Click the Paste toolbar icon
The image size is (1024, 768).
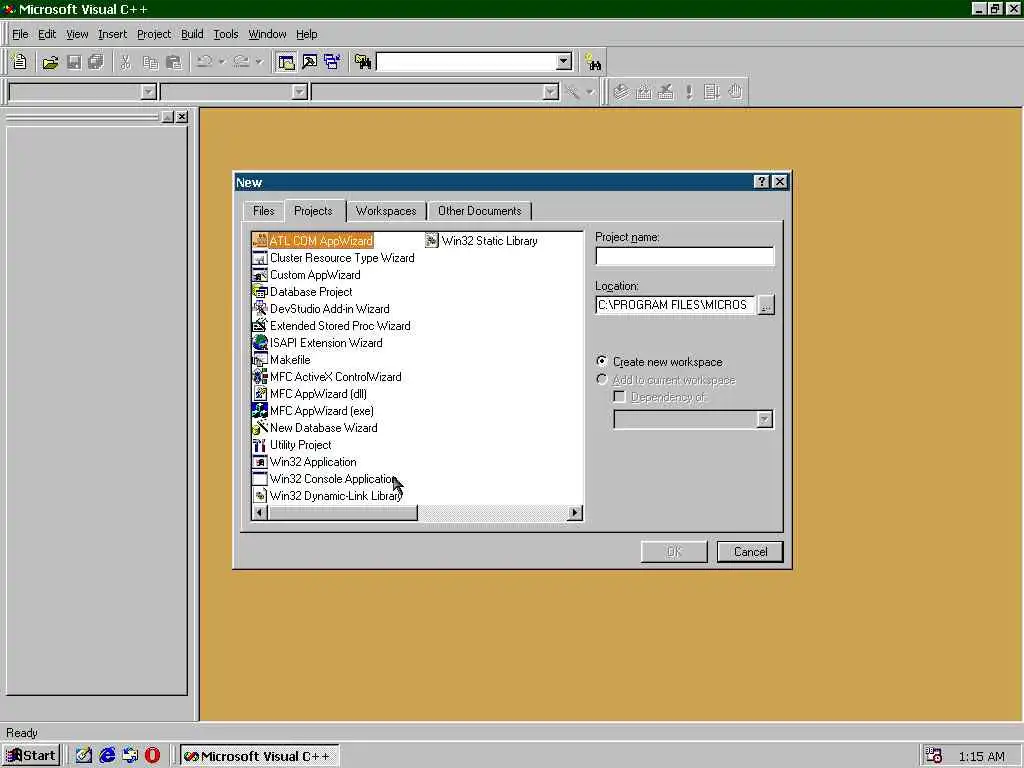click(x=174, y=62)
